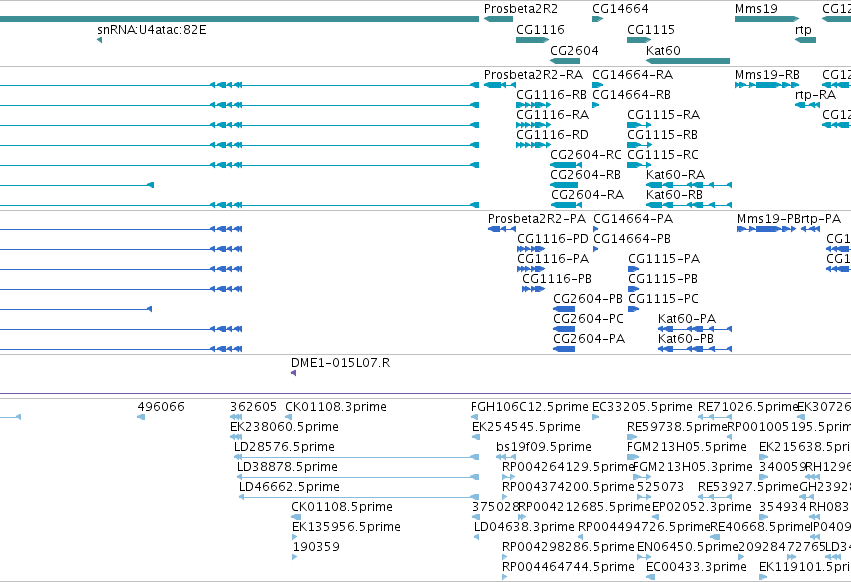Open transcript CG1116-RB
851x582 pixels.
click(x=551, y=94)
